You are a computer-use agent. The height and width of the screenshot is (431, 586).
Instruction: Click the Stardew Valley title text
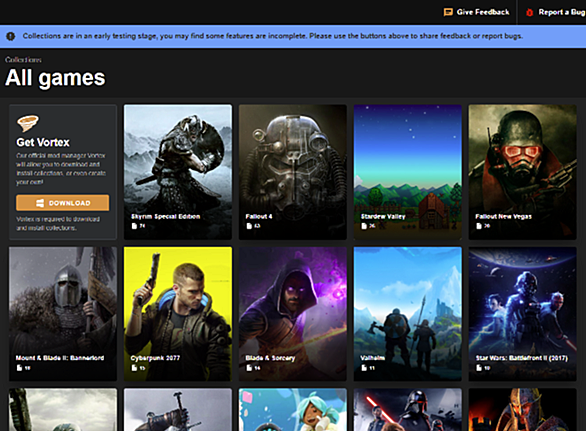[x=383, y=216]
